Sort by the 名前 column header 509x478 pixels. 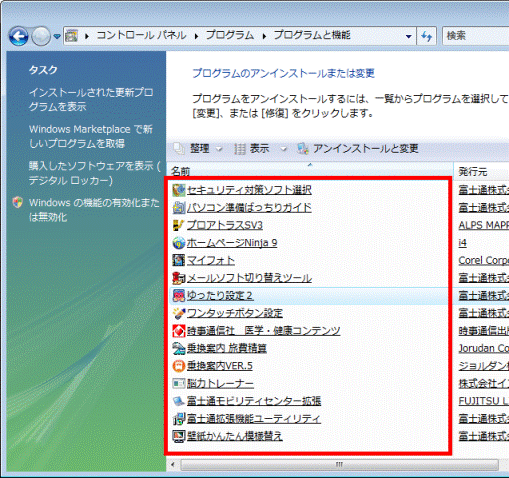point(310,171)
